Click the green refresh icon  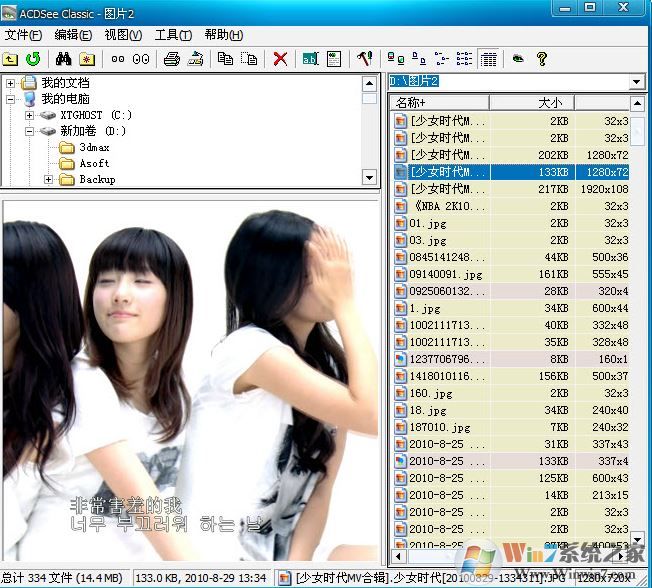tap(33, 59)
